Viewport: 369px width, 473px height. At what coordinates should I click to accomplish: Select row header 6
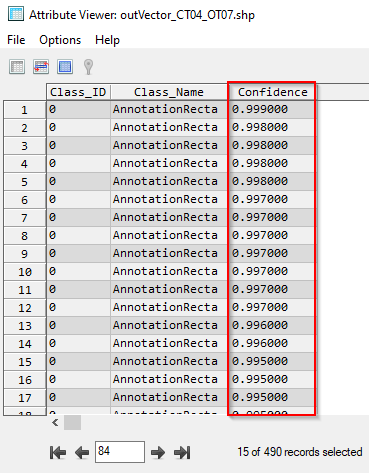click(25, 200)
